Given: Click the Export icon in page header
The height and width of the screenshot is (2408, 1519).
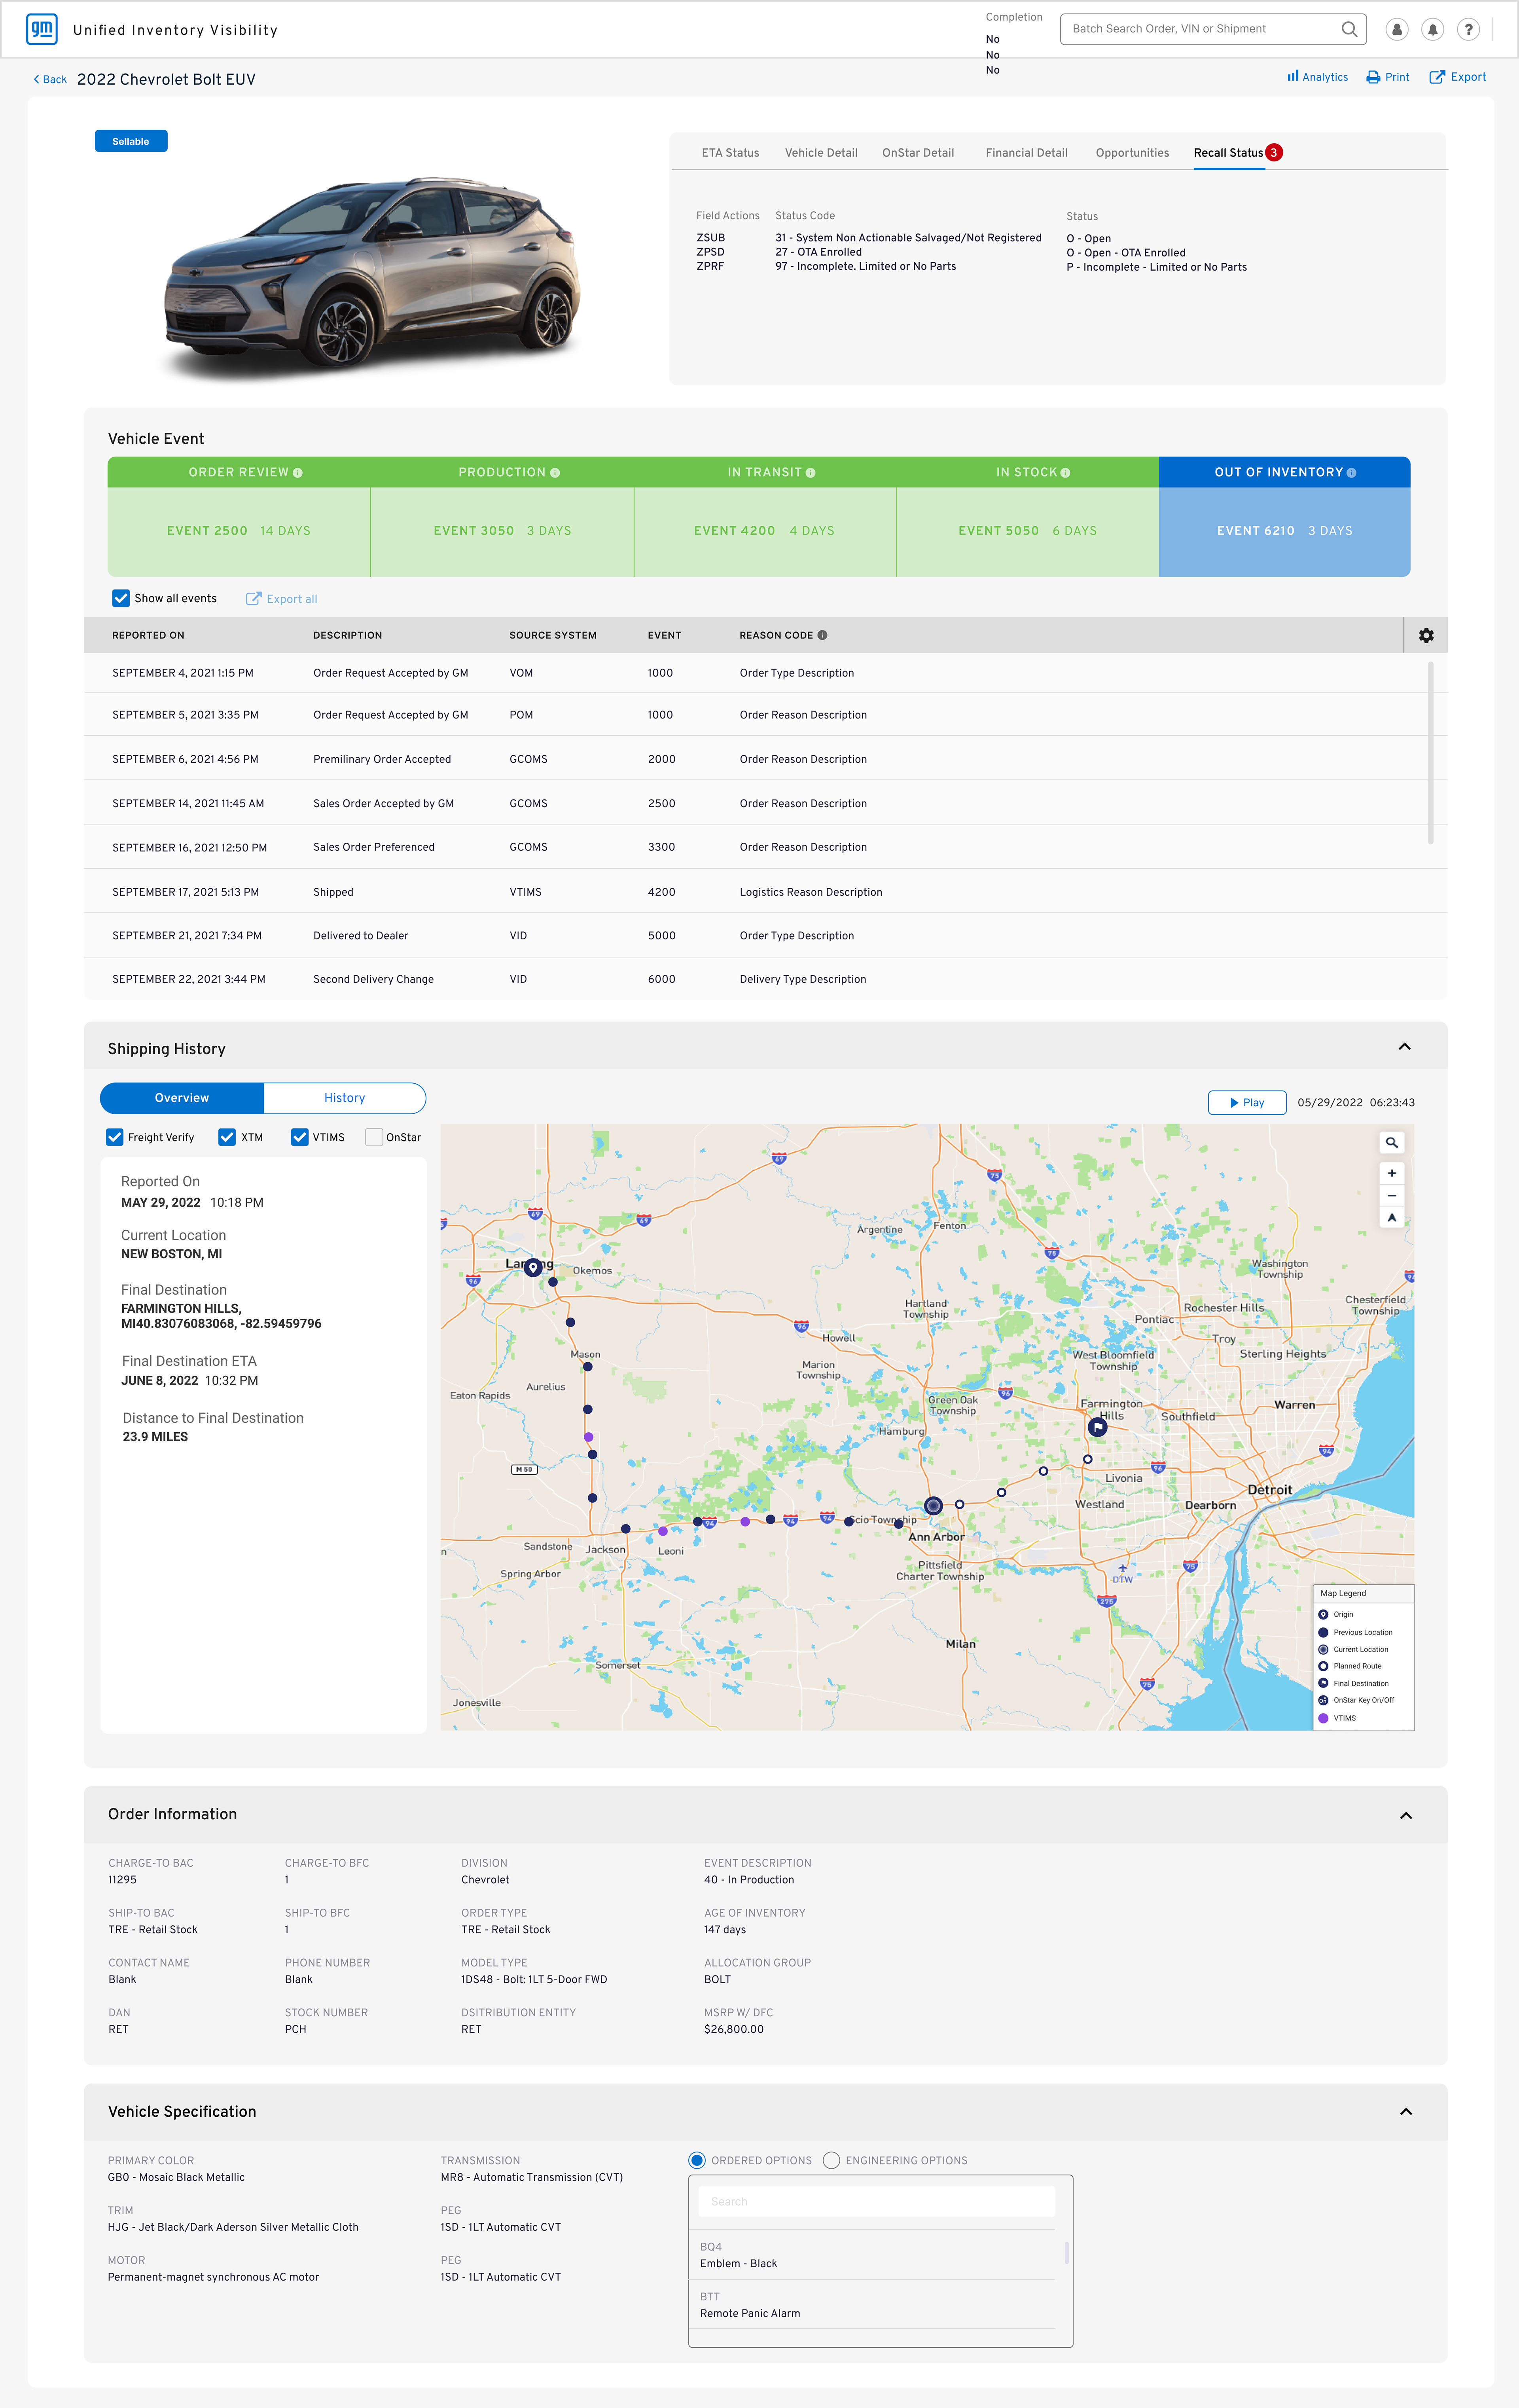Looking at the screenshot, I should tap(1437, 77).
